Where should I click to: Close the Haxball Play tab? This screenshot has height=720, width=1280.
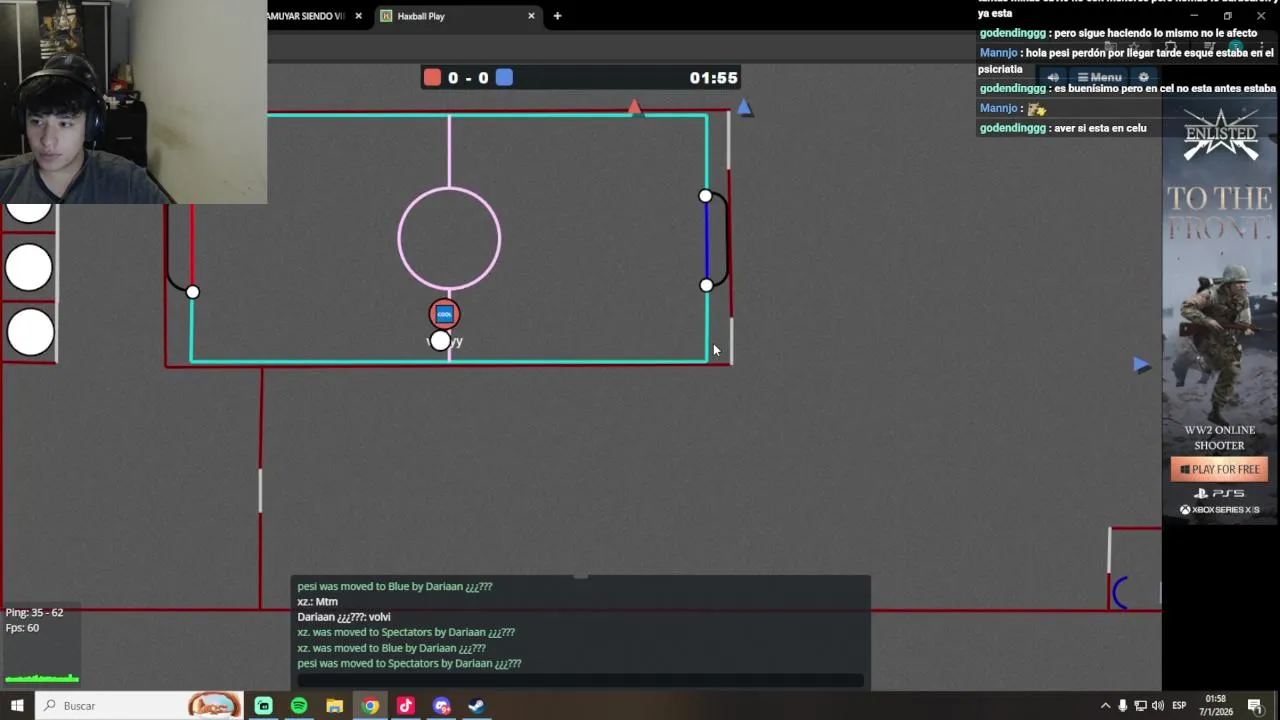point(531,16)
